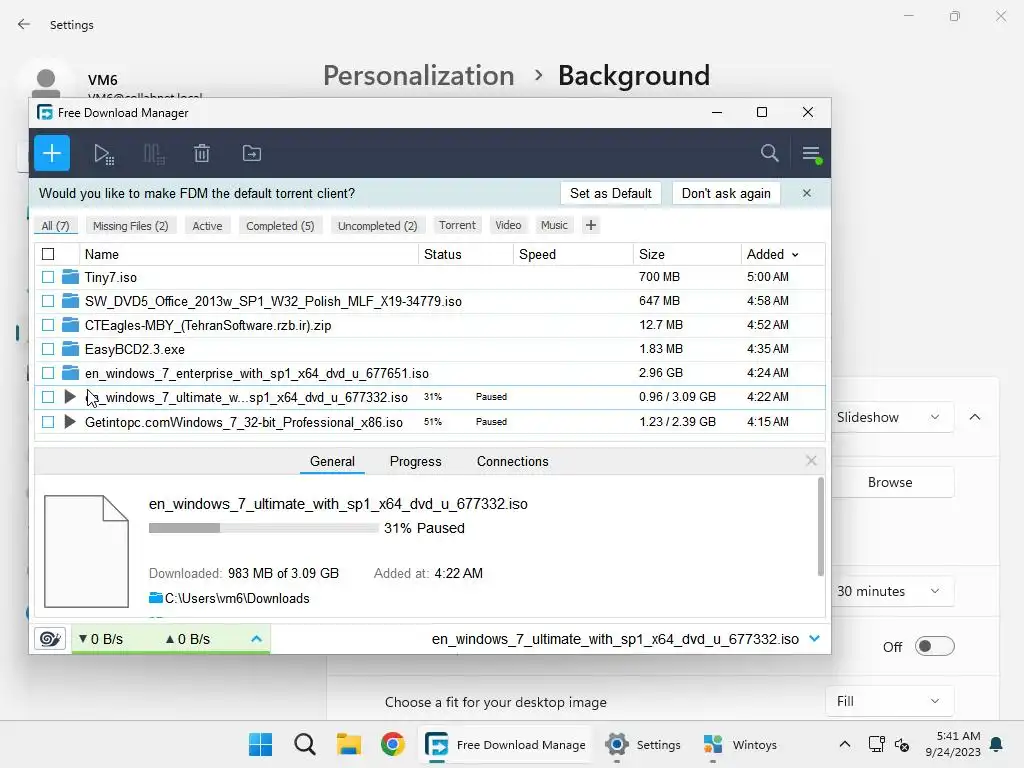1024x768 pixels.
Task: Check the EasyBCD2.3.exe checkbox
Action: tap(48, 349)
